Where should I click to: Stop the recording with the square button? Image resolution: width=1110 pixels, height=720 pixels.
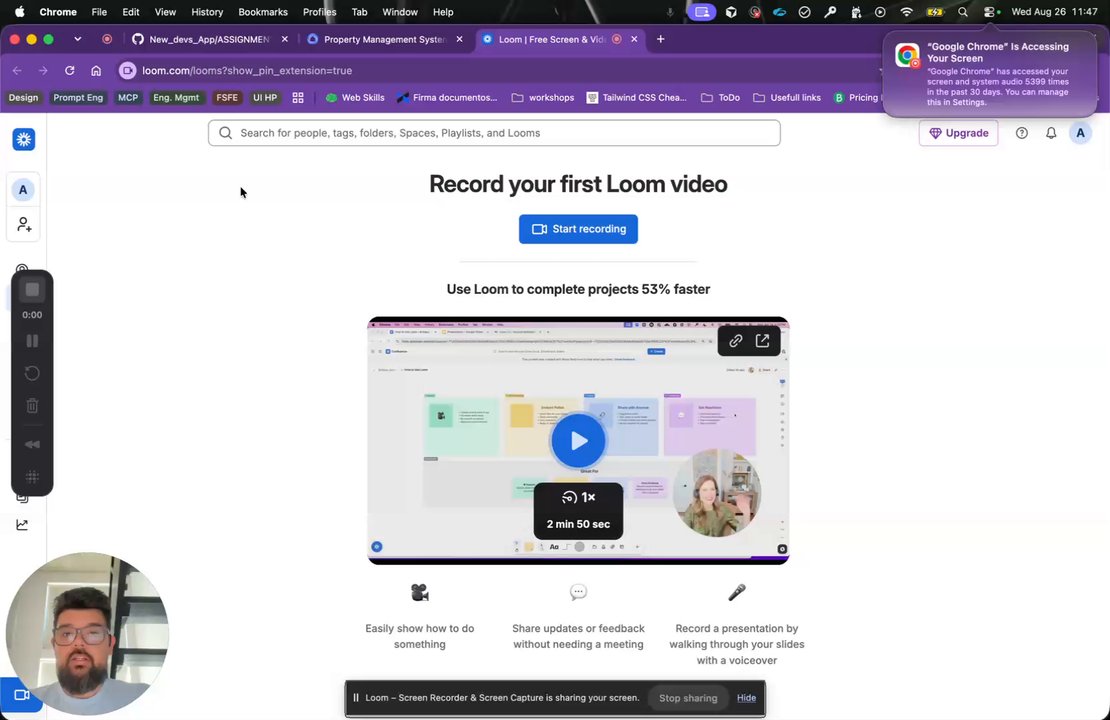click(32, 290)
